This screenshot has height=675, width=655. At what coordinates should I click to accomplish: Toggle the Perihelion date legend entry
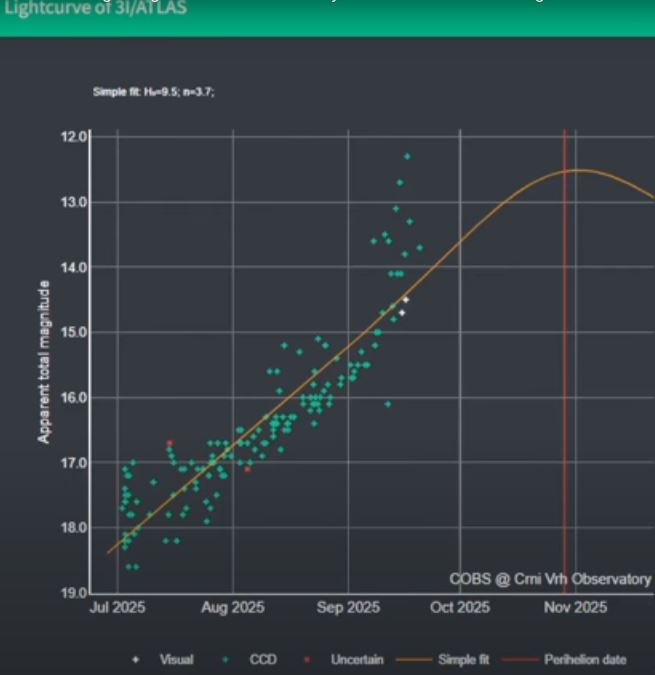coord(565,660)
